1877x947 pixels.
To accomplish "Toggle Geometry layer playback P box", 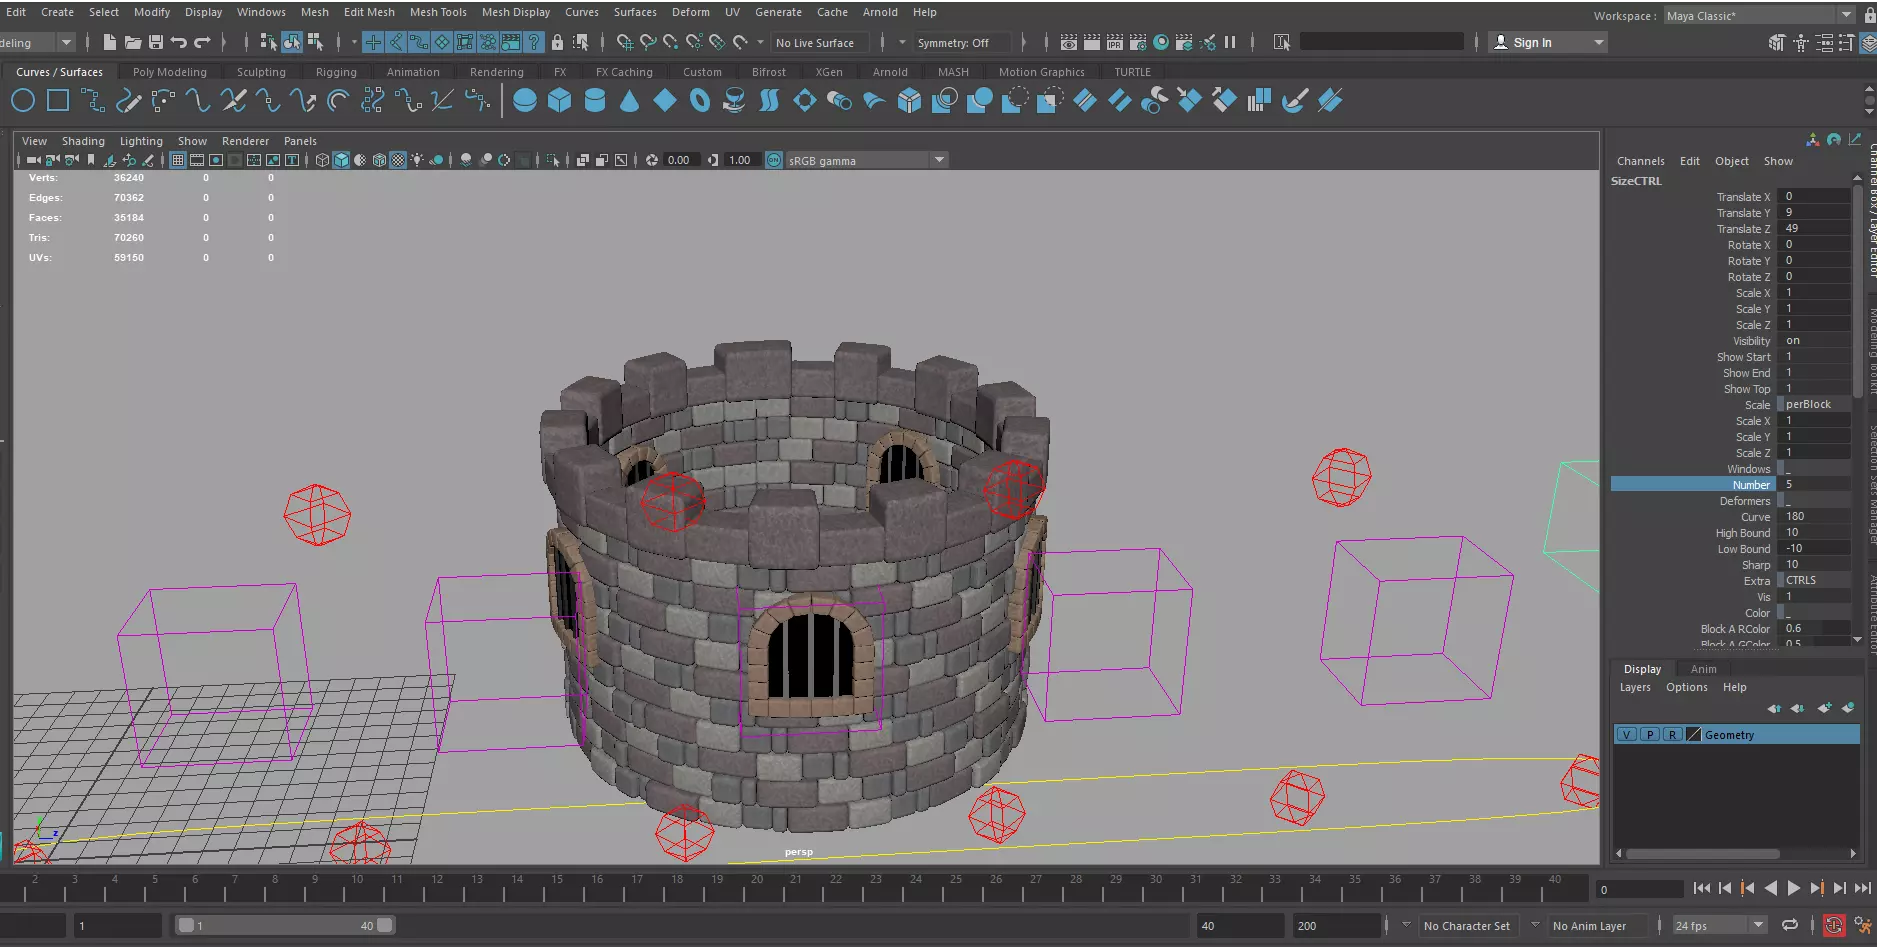I will click(1649, 734).
